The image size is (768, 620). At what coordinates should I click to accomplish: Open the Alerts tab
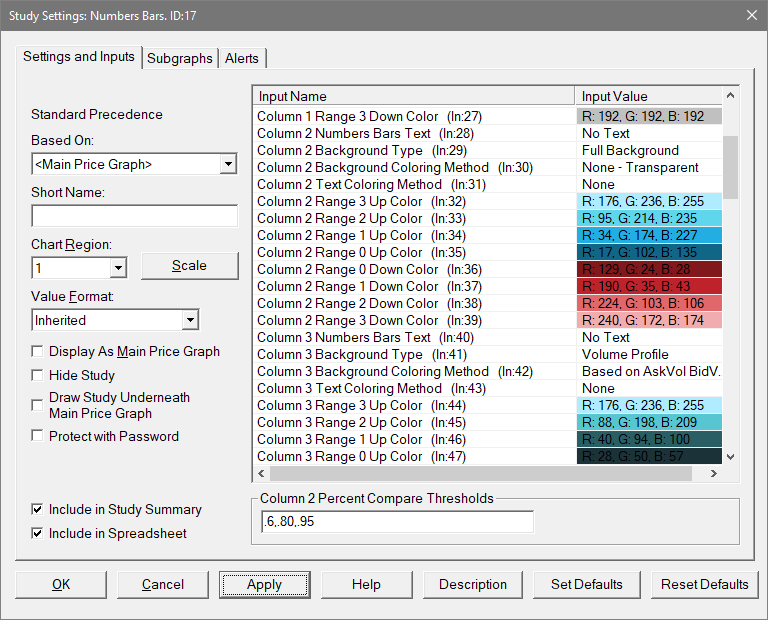[241, 58]
